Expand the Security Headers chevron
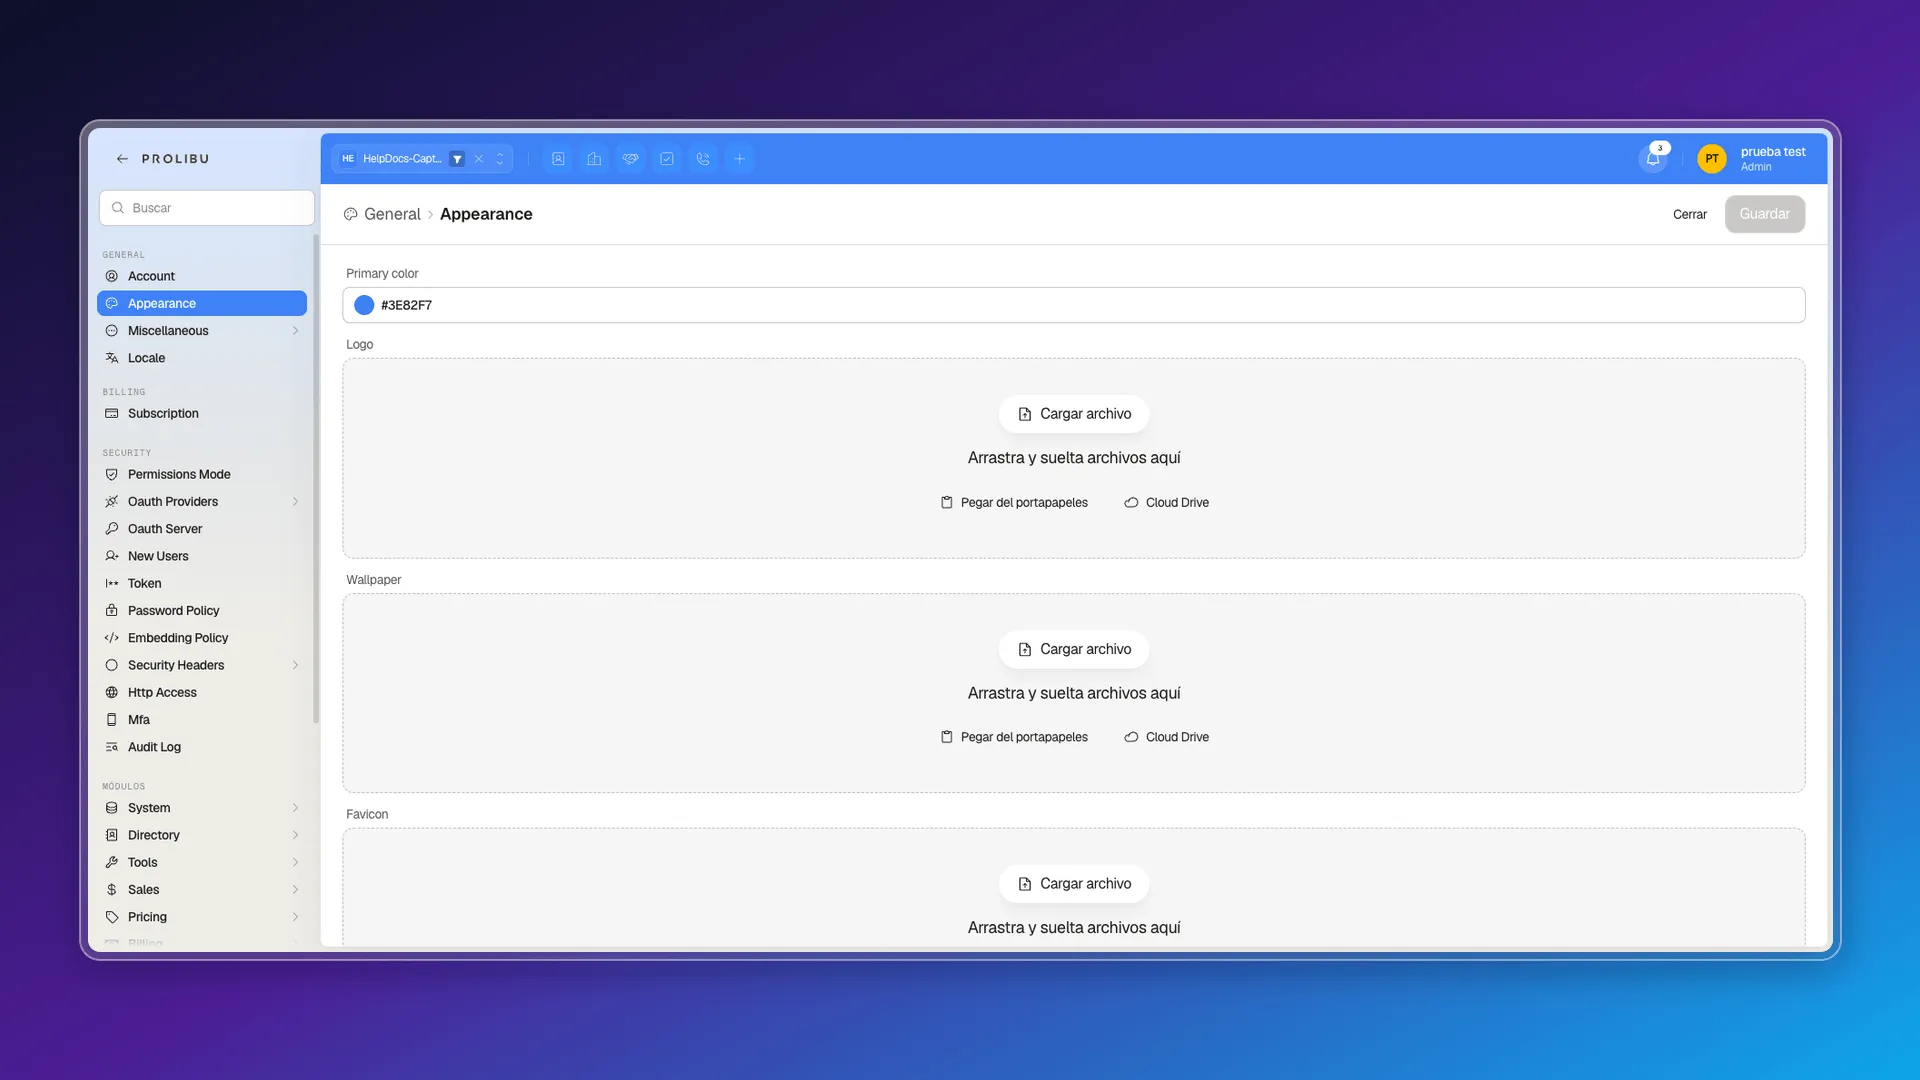The width and height of the screenshot is (1920, 1080). (295, 665)
